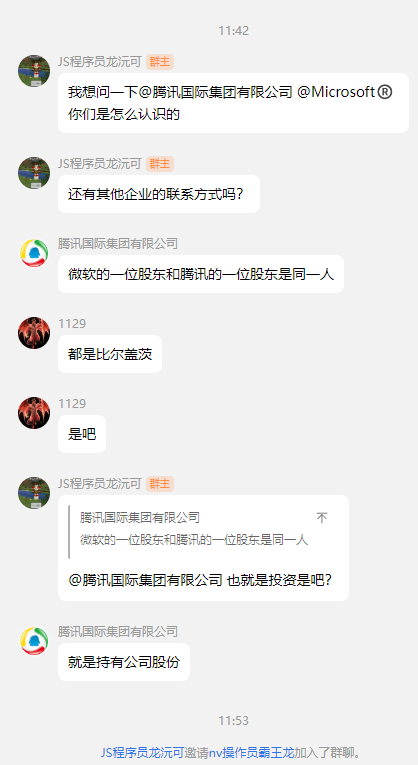Click the Tencent penguin avatar above 微软的一位股东

point(34,253)
